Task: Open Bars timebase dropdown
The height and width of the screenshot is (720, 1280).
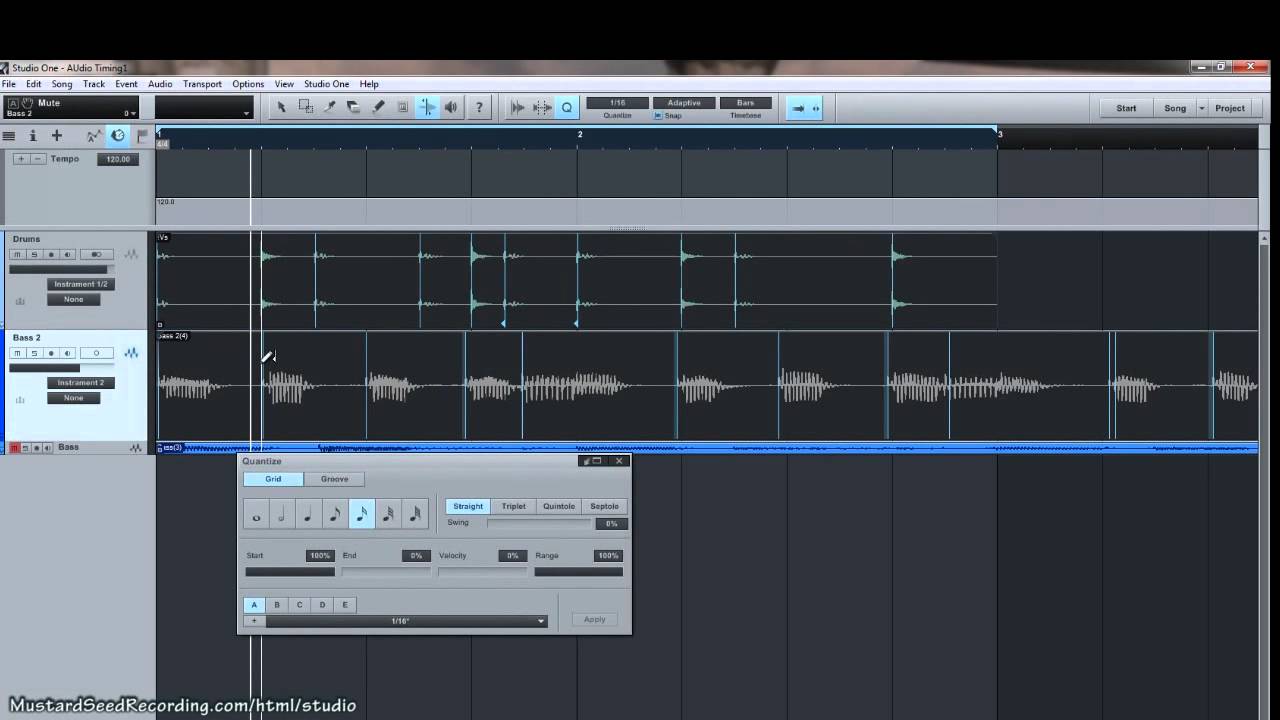Action: (x=746, y=103)
